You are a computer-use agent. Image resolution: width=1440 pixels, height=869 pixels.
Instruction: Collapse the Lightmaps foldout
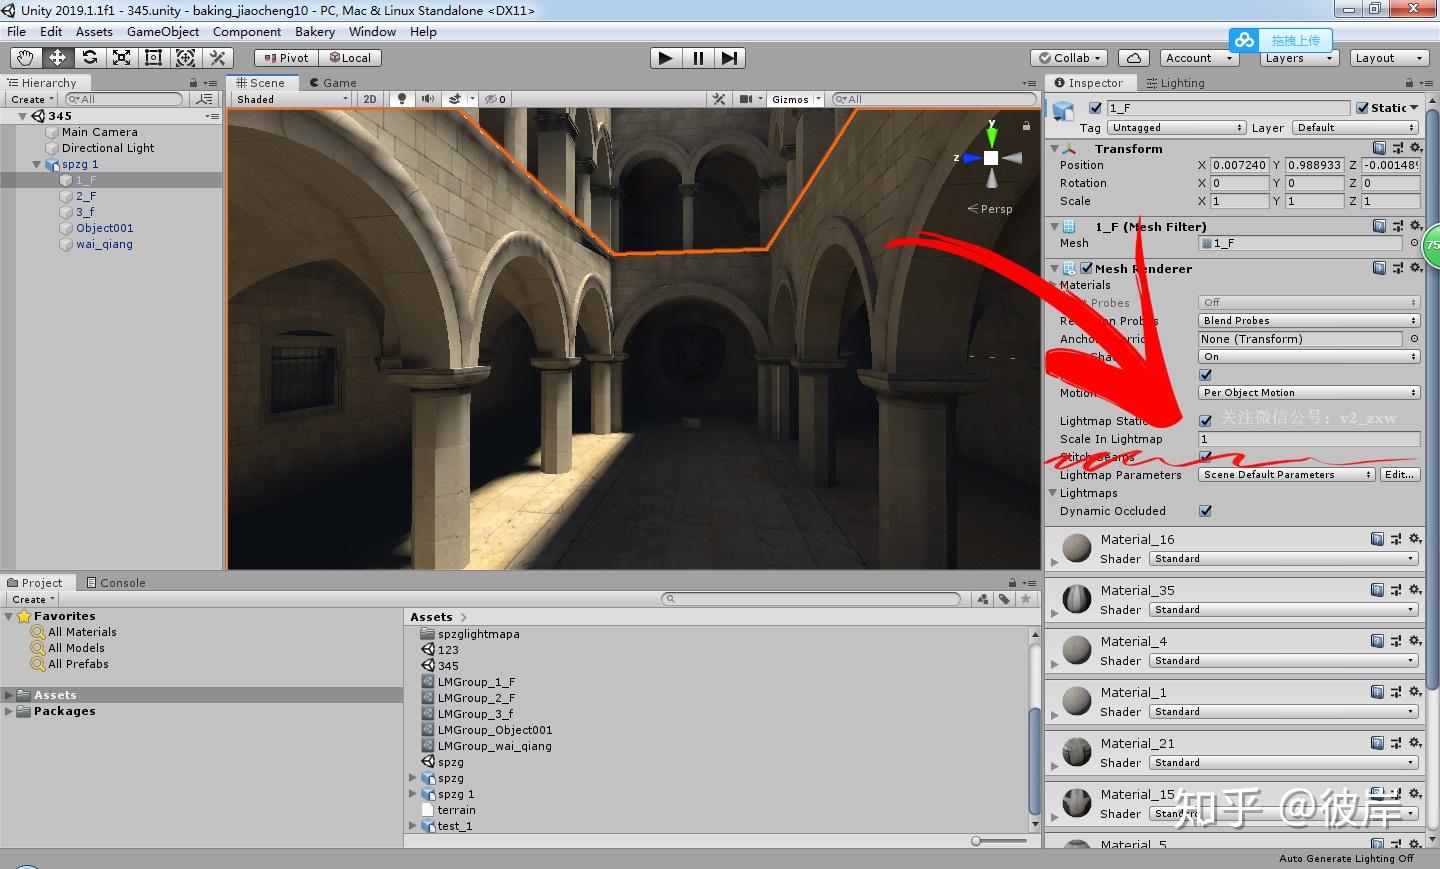(1053, 493)
